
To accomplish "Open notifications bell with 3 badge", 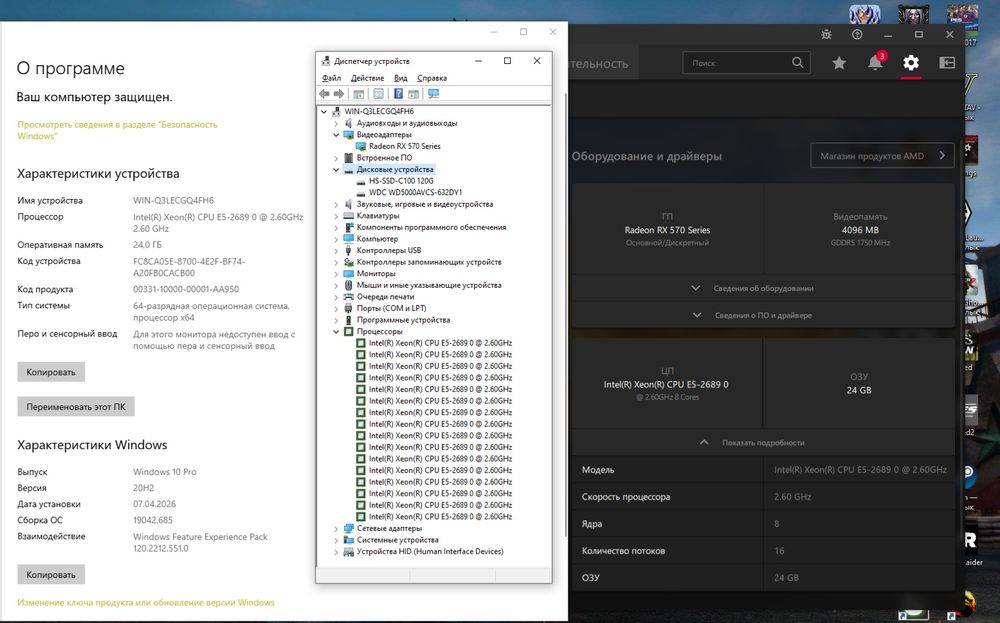I will pyautogui.click(x=875, y=63).
